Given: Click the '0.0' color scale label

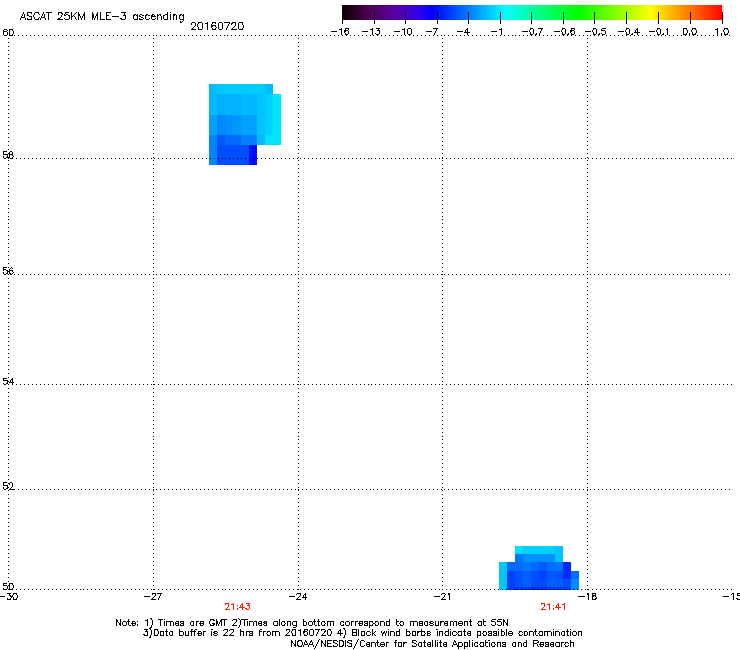Looking at the screenshot, I should coord(690,32).
